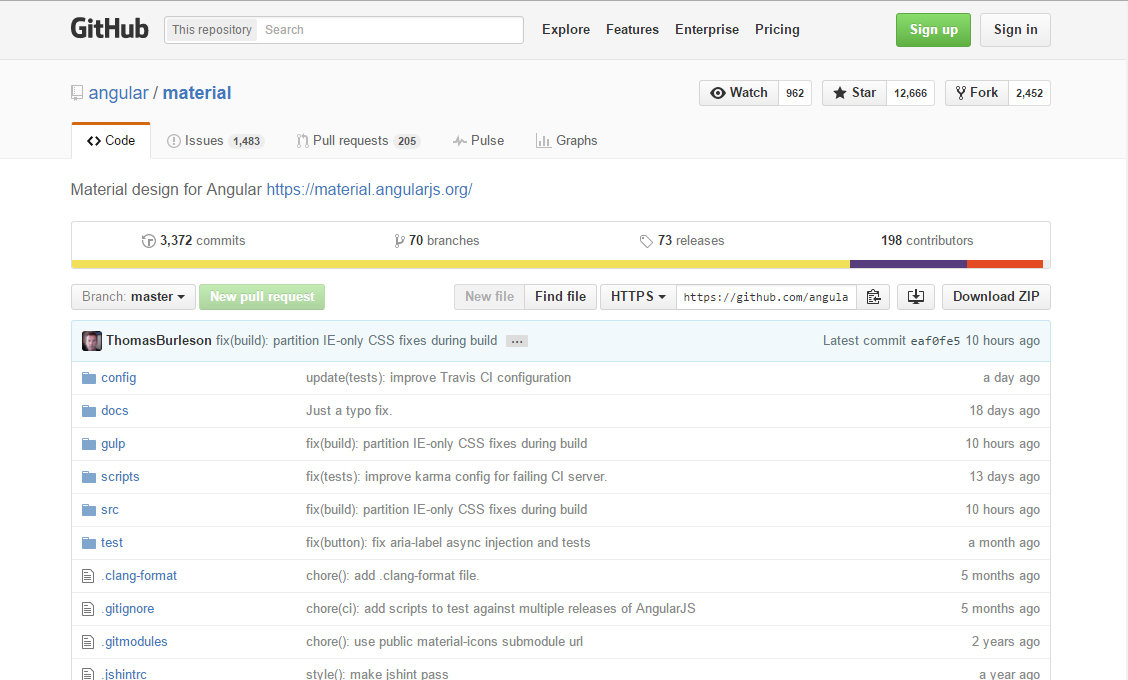This screenshot has height=680, width=1128.
Task: Switch to the Code tab
Action: [111, 140]
